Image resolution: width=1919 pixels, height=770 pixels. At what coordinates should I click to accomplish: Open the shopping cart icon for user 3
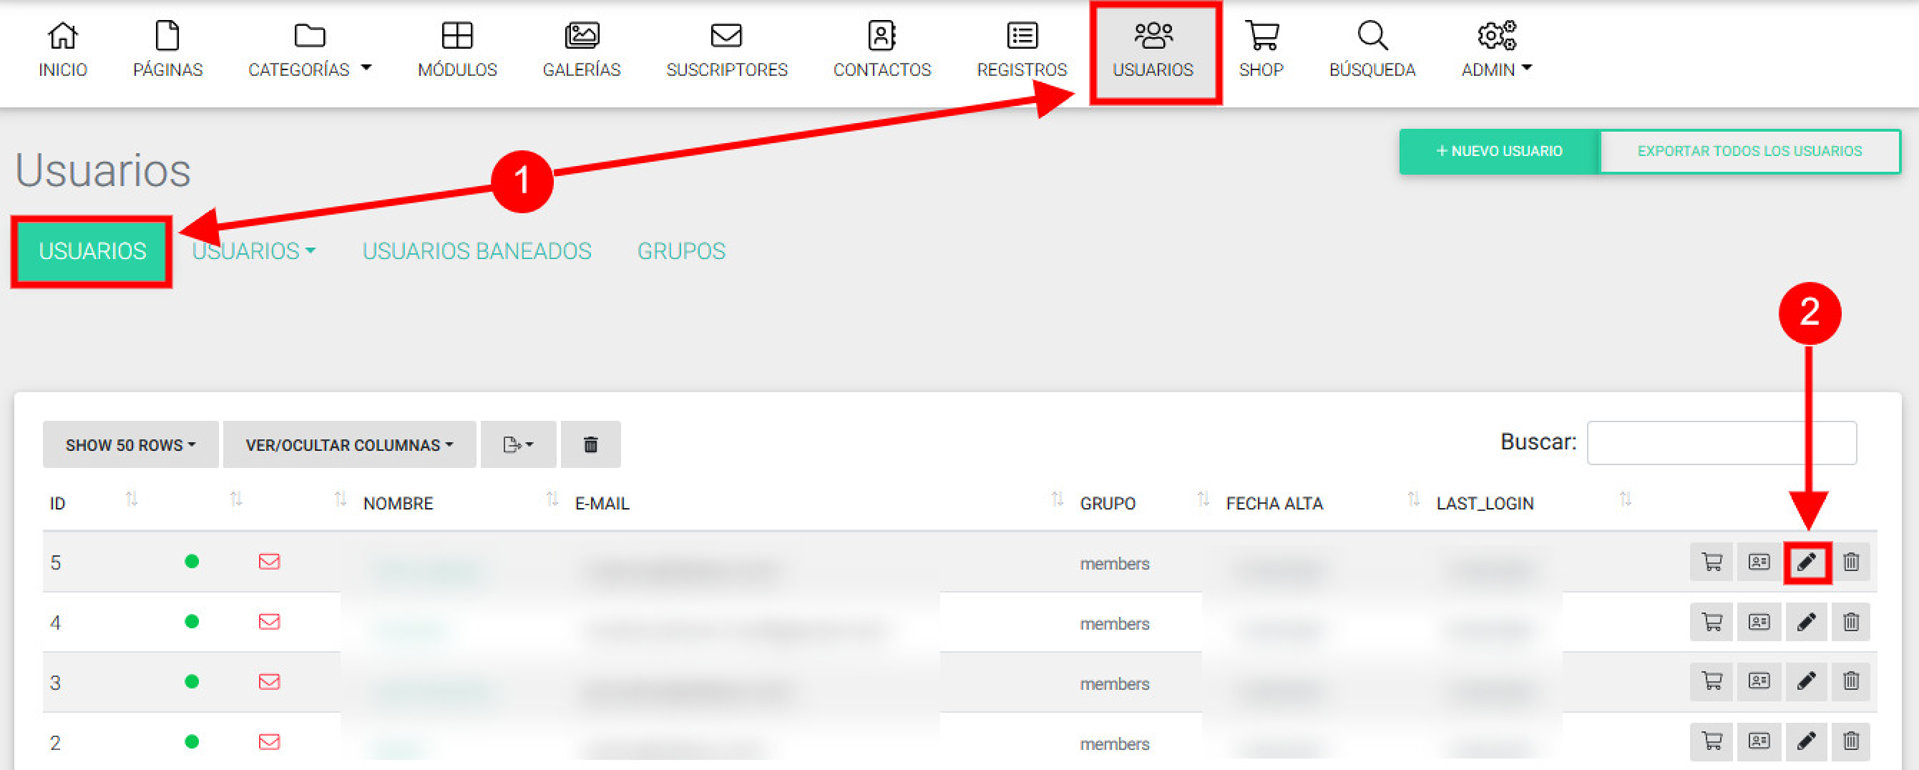1712,682
